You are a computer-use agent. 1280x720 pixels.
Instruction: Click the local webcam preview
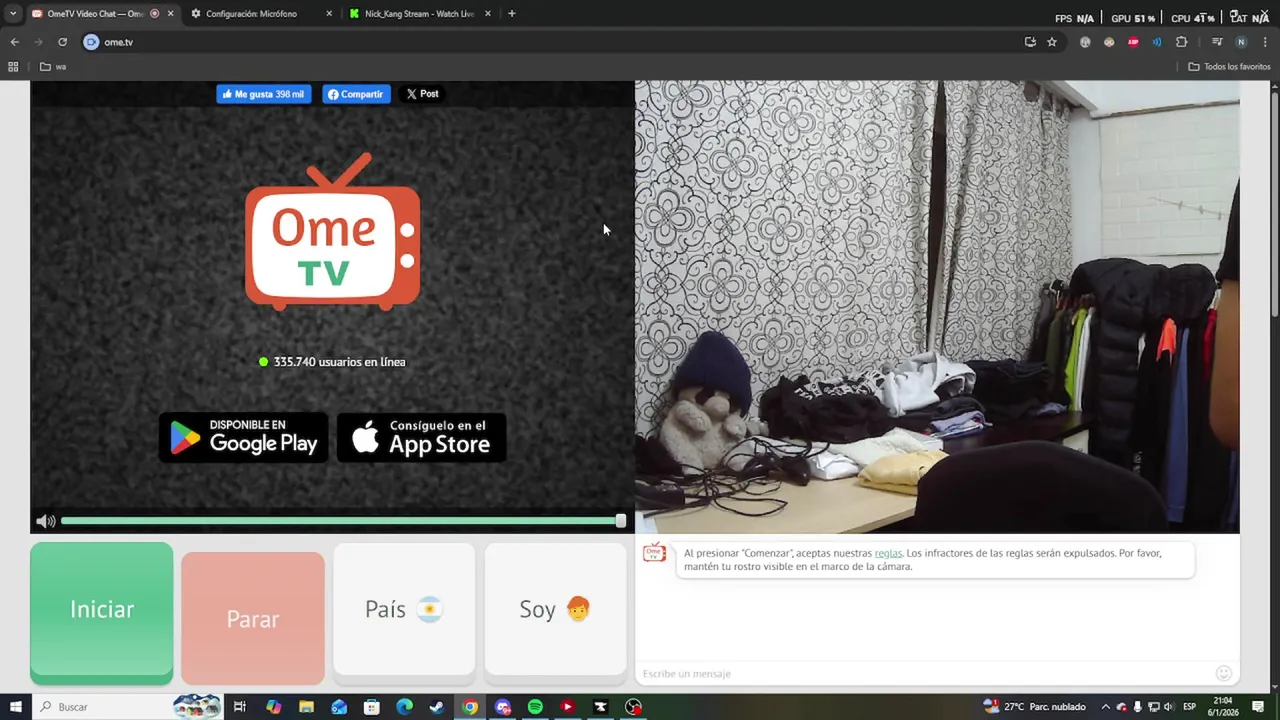point(937,307)
